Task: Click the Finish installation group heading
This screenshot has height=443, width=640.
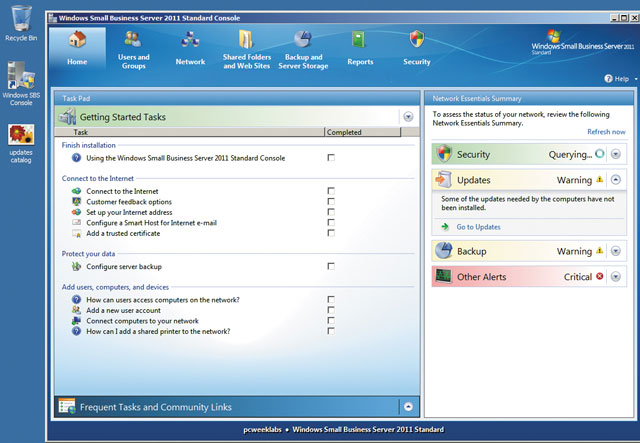Action: tap(89, 145)
